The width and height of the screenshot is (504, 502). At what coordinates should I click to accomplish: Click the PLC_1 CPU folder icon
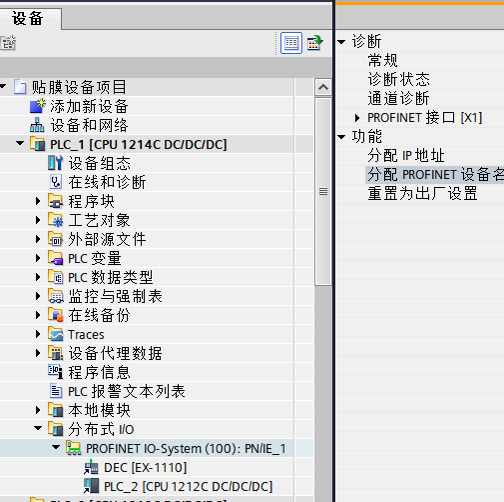tap(38, 144)
